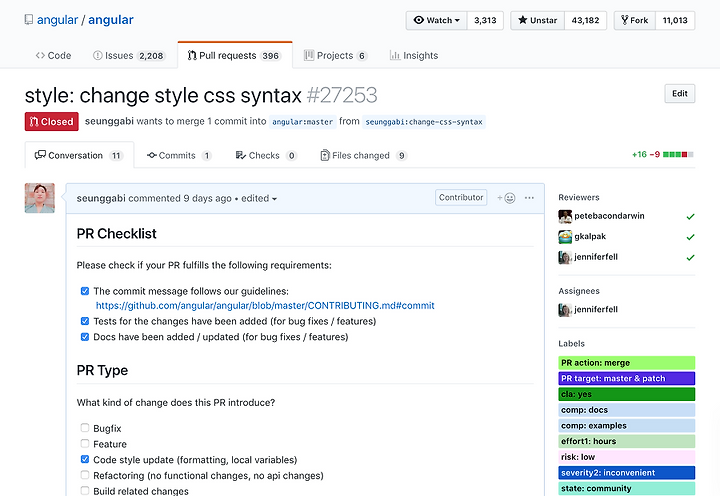The image size is (720, 496).
Task: Click the angular repository name link
Action: [x=111, y=20]
